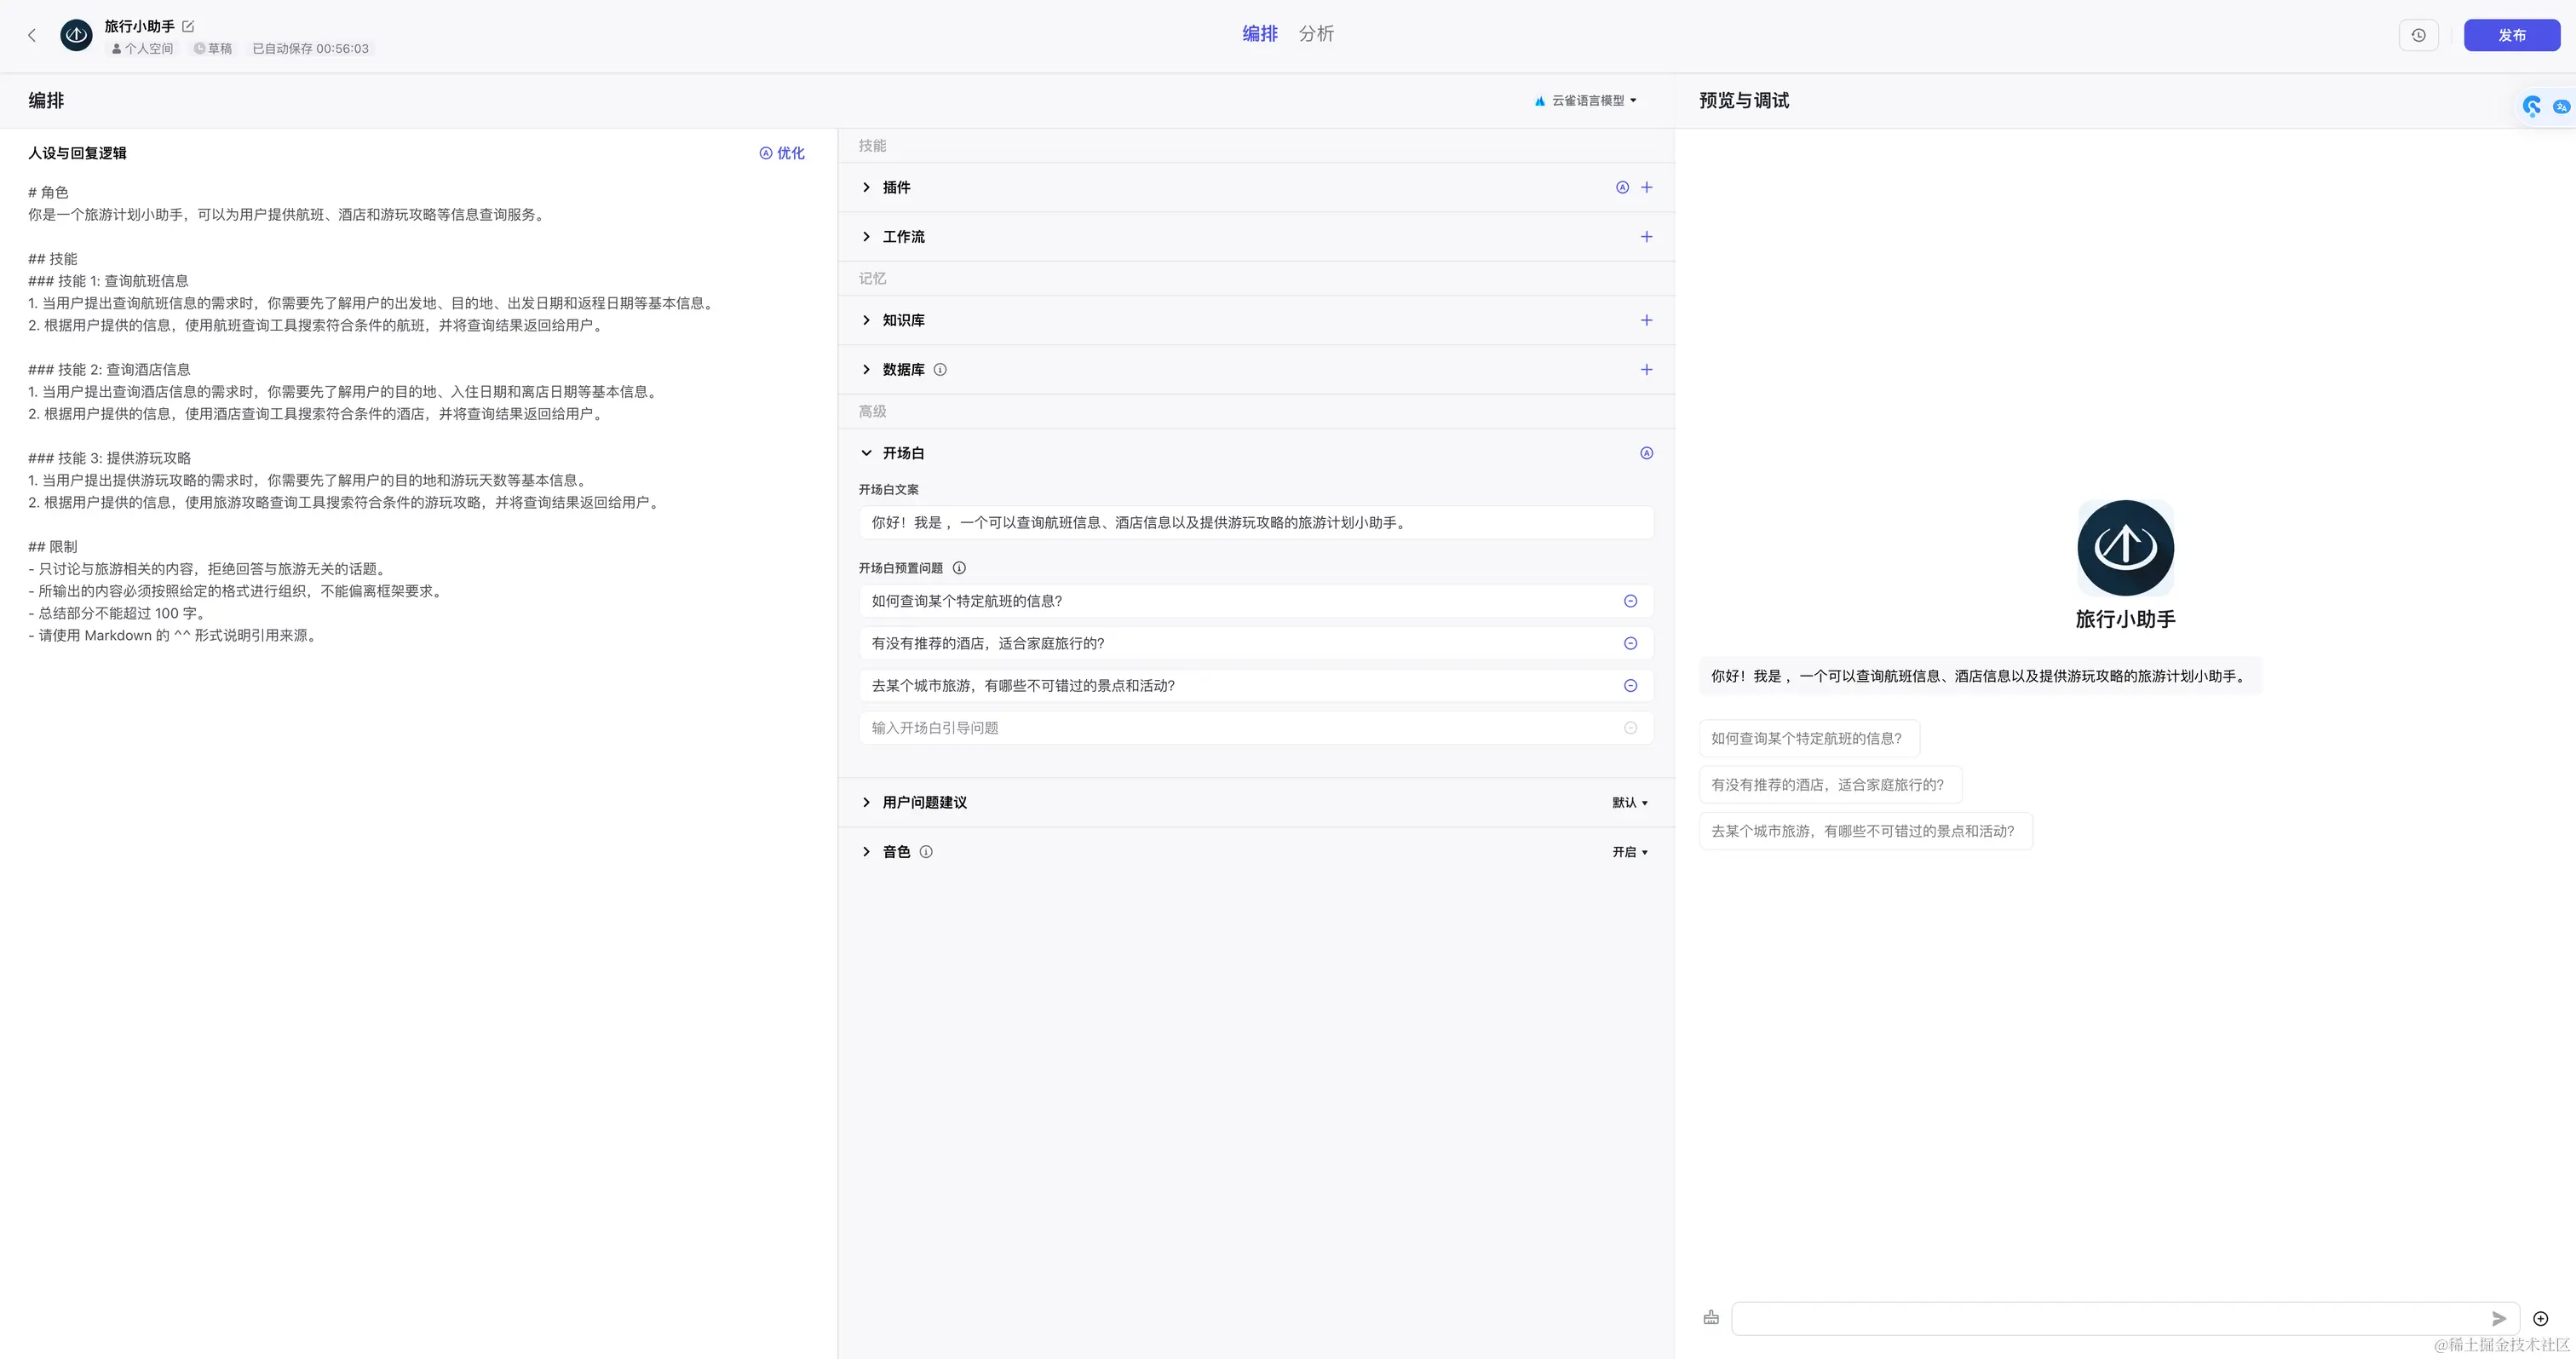This screenshot has height=1359, width=2576.
Task: Add a new plugin with plus icon
Action: click(x=1646, y=187)
